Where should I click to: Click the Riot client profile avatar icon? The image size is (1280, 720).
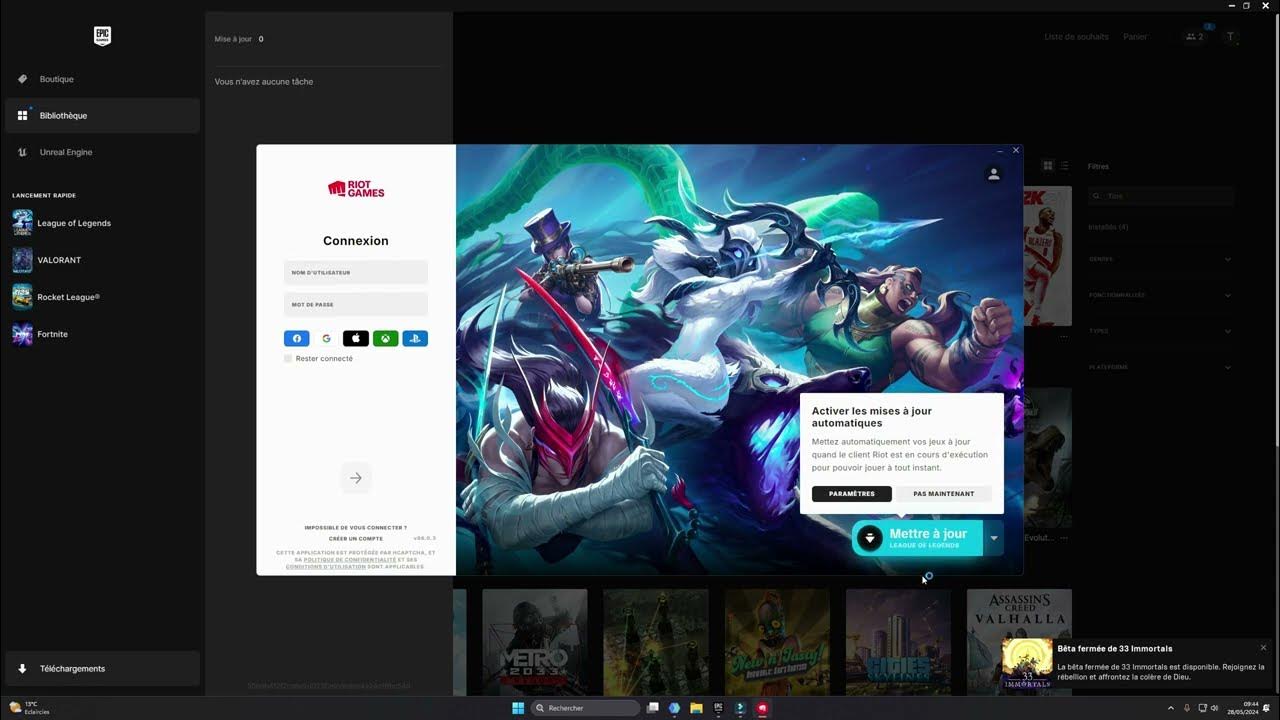coord(993,174)
